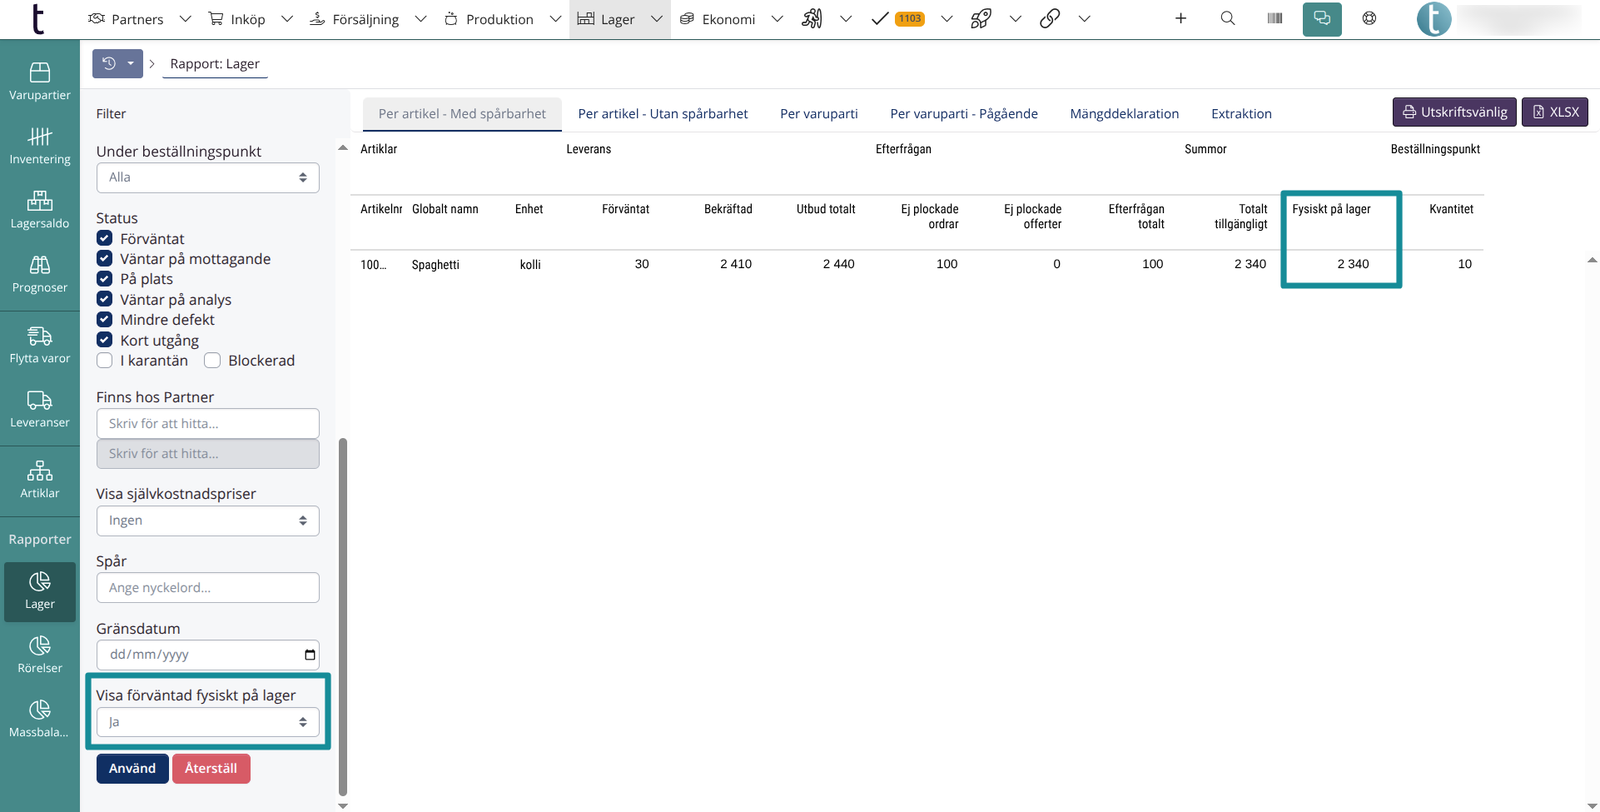Image resolution: width=1600 pixels, height=812 pixels.
Task: Uncheck Väntar på analys status
Action: pos(105,300)
